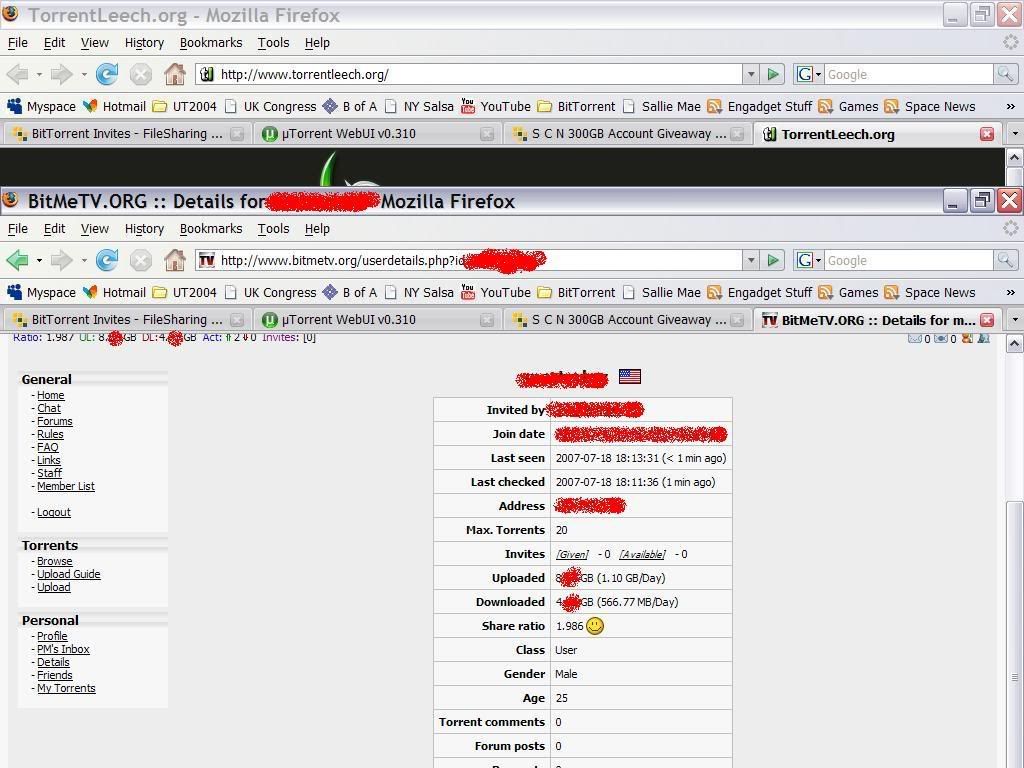Click search magnifier in BitMeTV window
The image size is (1024, 768).
1005,261
